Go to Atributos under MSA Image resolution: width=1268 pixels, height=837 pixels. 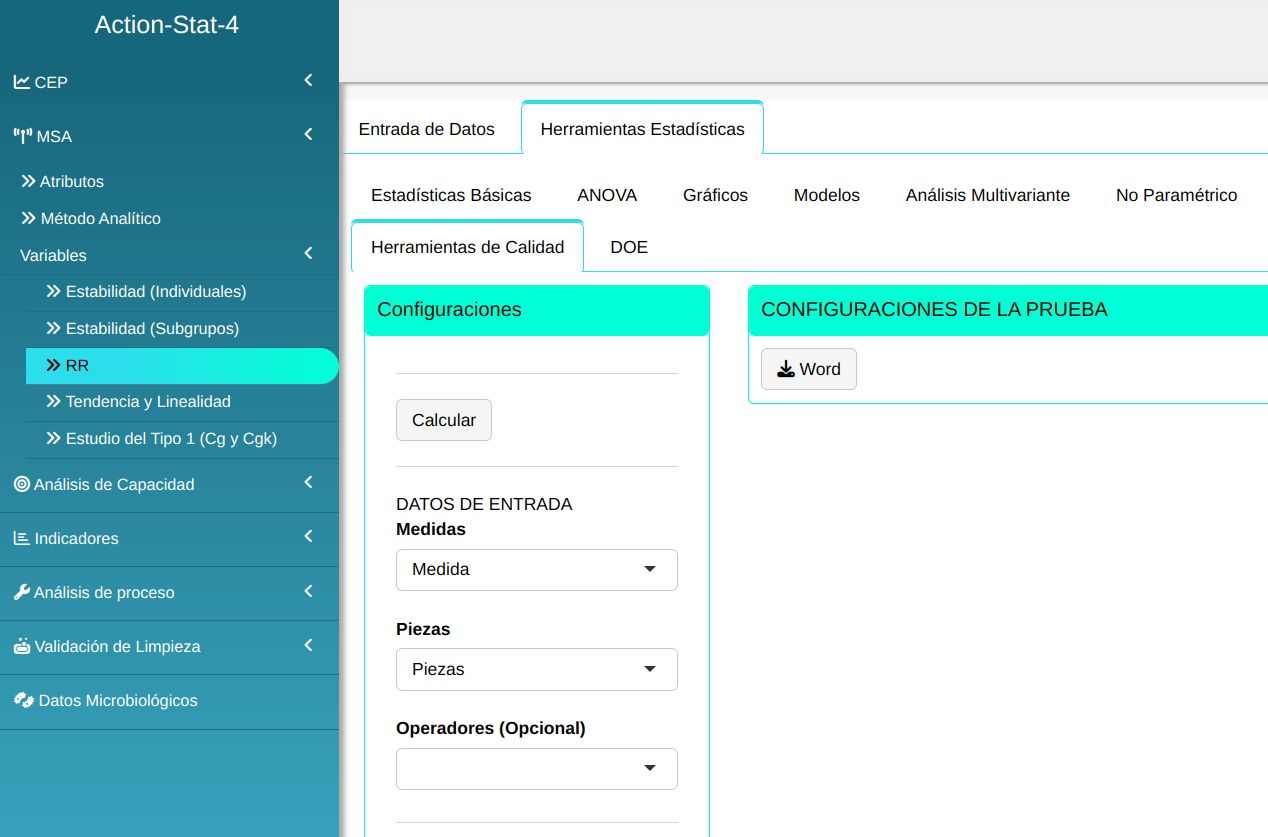pos(71,182)
